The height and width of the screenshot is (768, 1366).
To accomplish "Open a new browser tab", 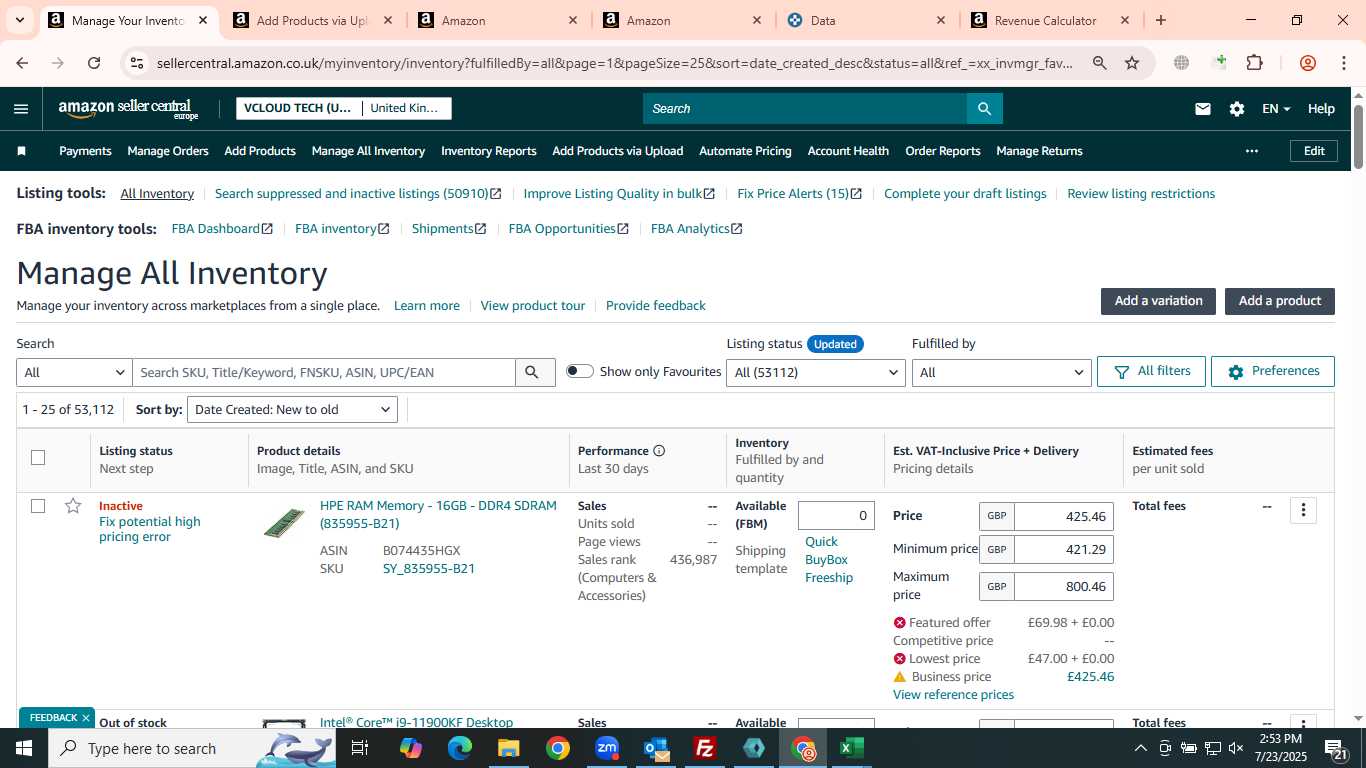I will [x=1161, y=20].
